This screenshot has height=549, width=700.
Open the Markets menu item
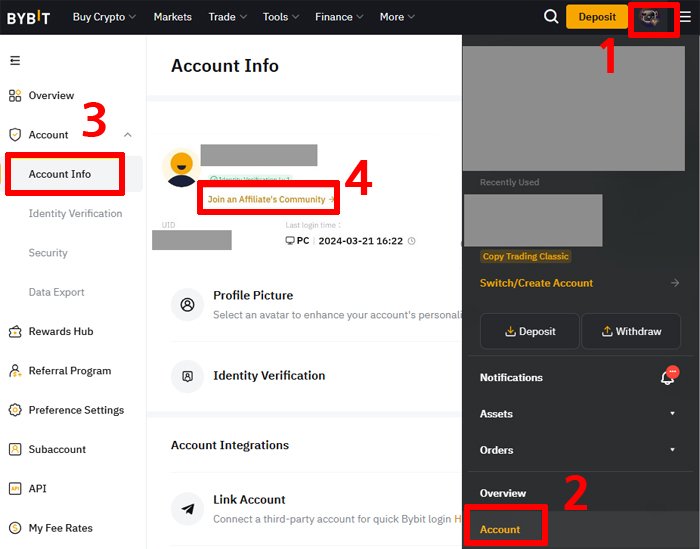[x=172, y=17]
